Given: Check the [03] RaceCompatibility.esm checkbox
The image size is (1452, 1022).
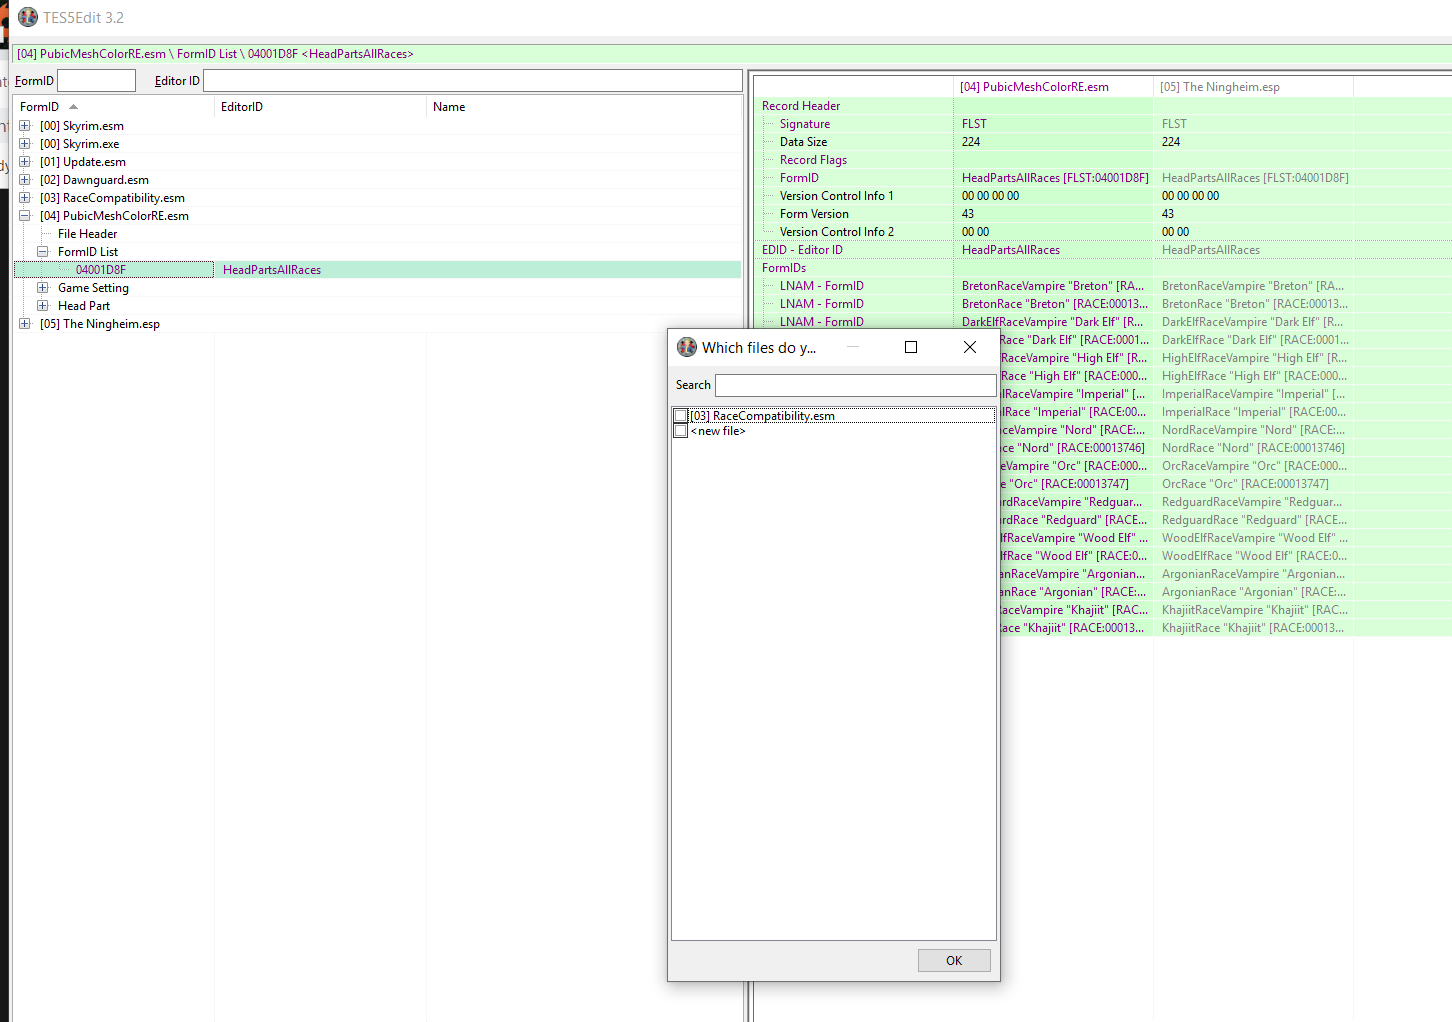Looking at the screenshot, I should [681, 416].
